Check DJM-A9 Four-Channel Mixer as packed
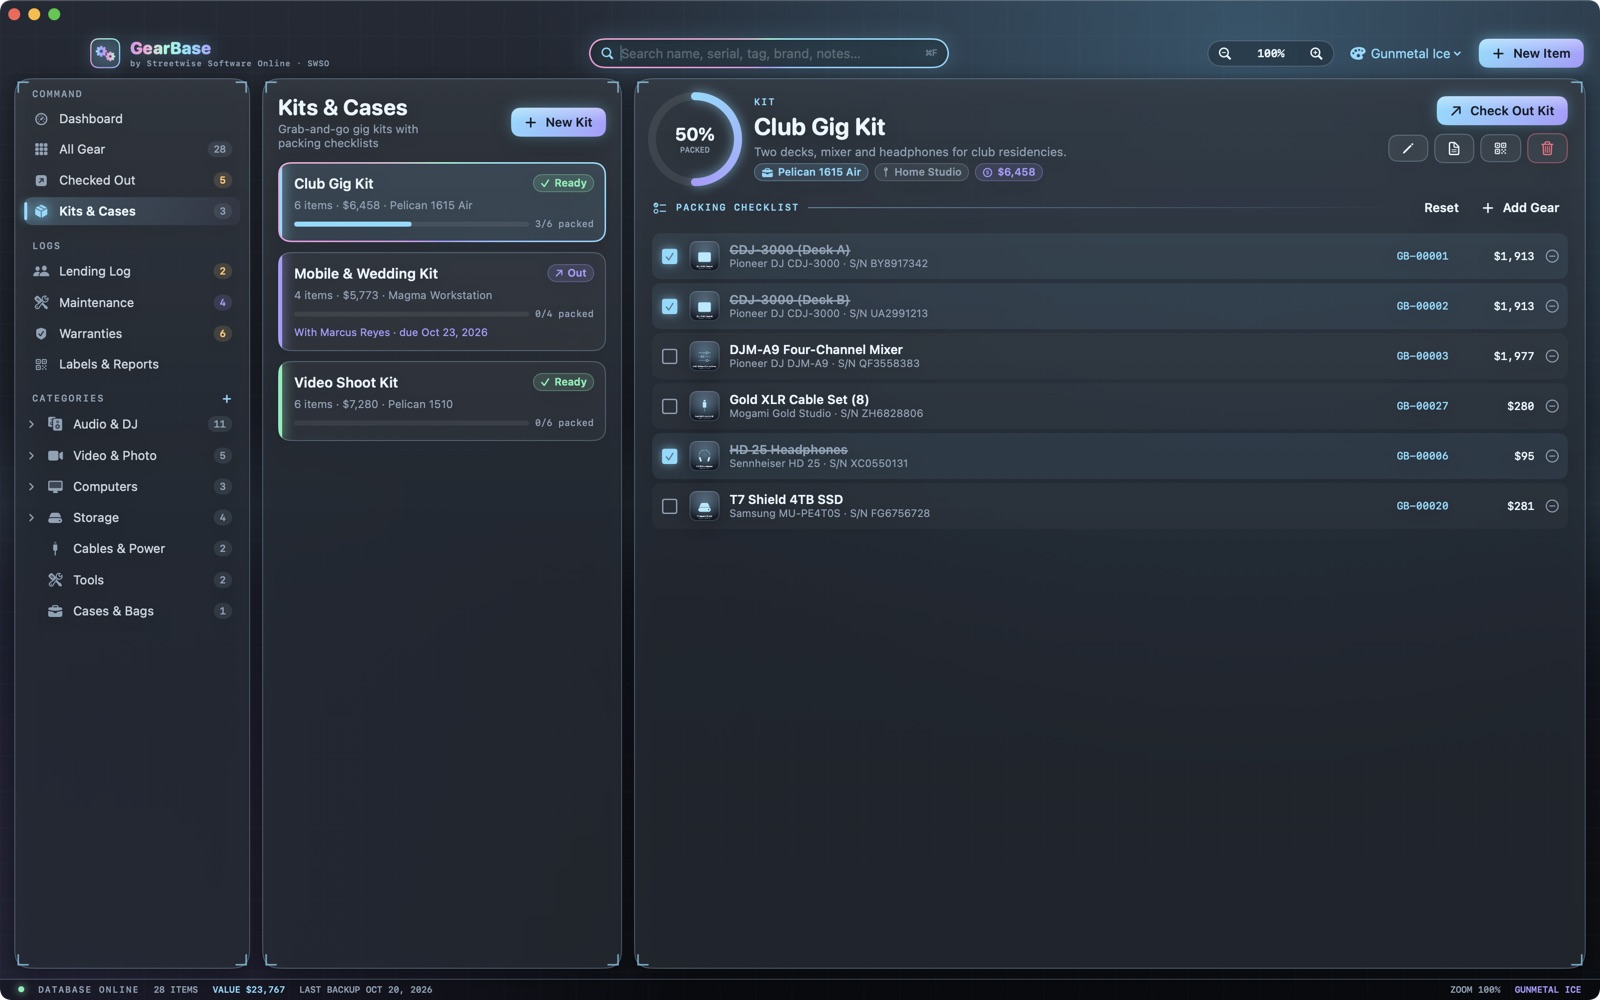The image size is (1600, 1000). click(x=669, y=356)
